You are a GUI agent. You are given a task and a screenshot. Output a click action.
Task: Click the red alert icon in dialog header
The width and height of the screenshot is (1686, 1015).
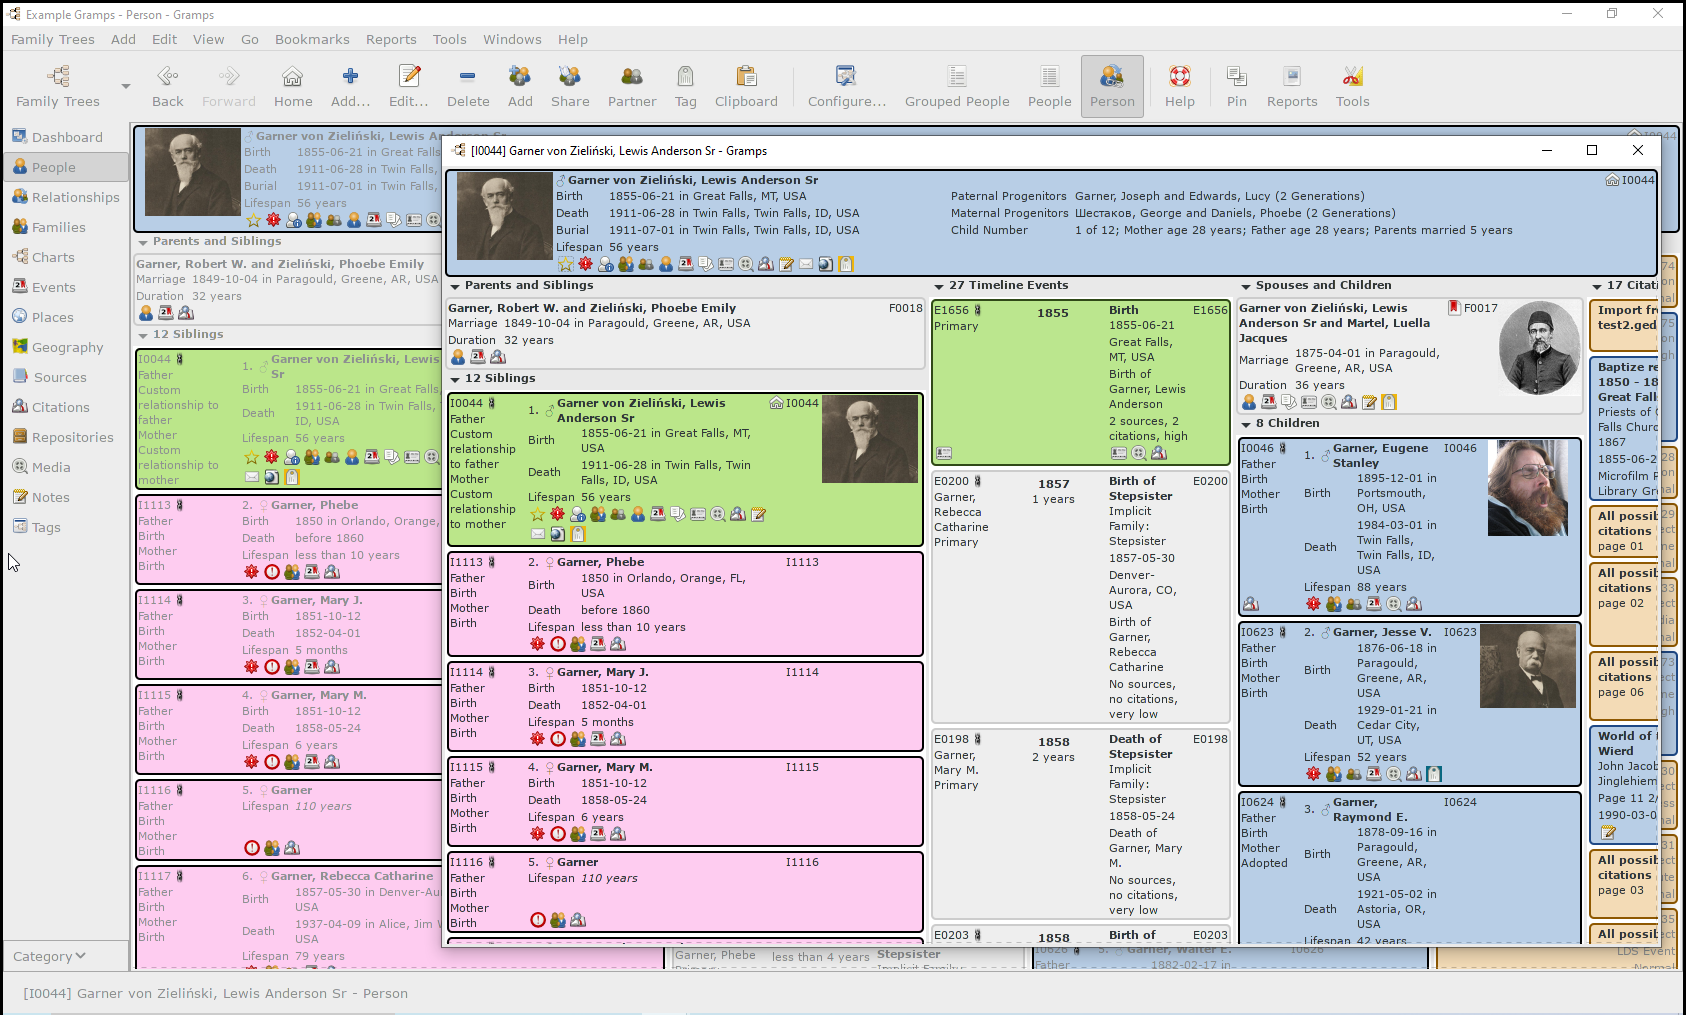pyautogui.click(x=585, y=264)
